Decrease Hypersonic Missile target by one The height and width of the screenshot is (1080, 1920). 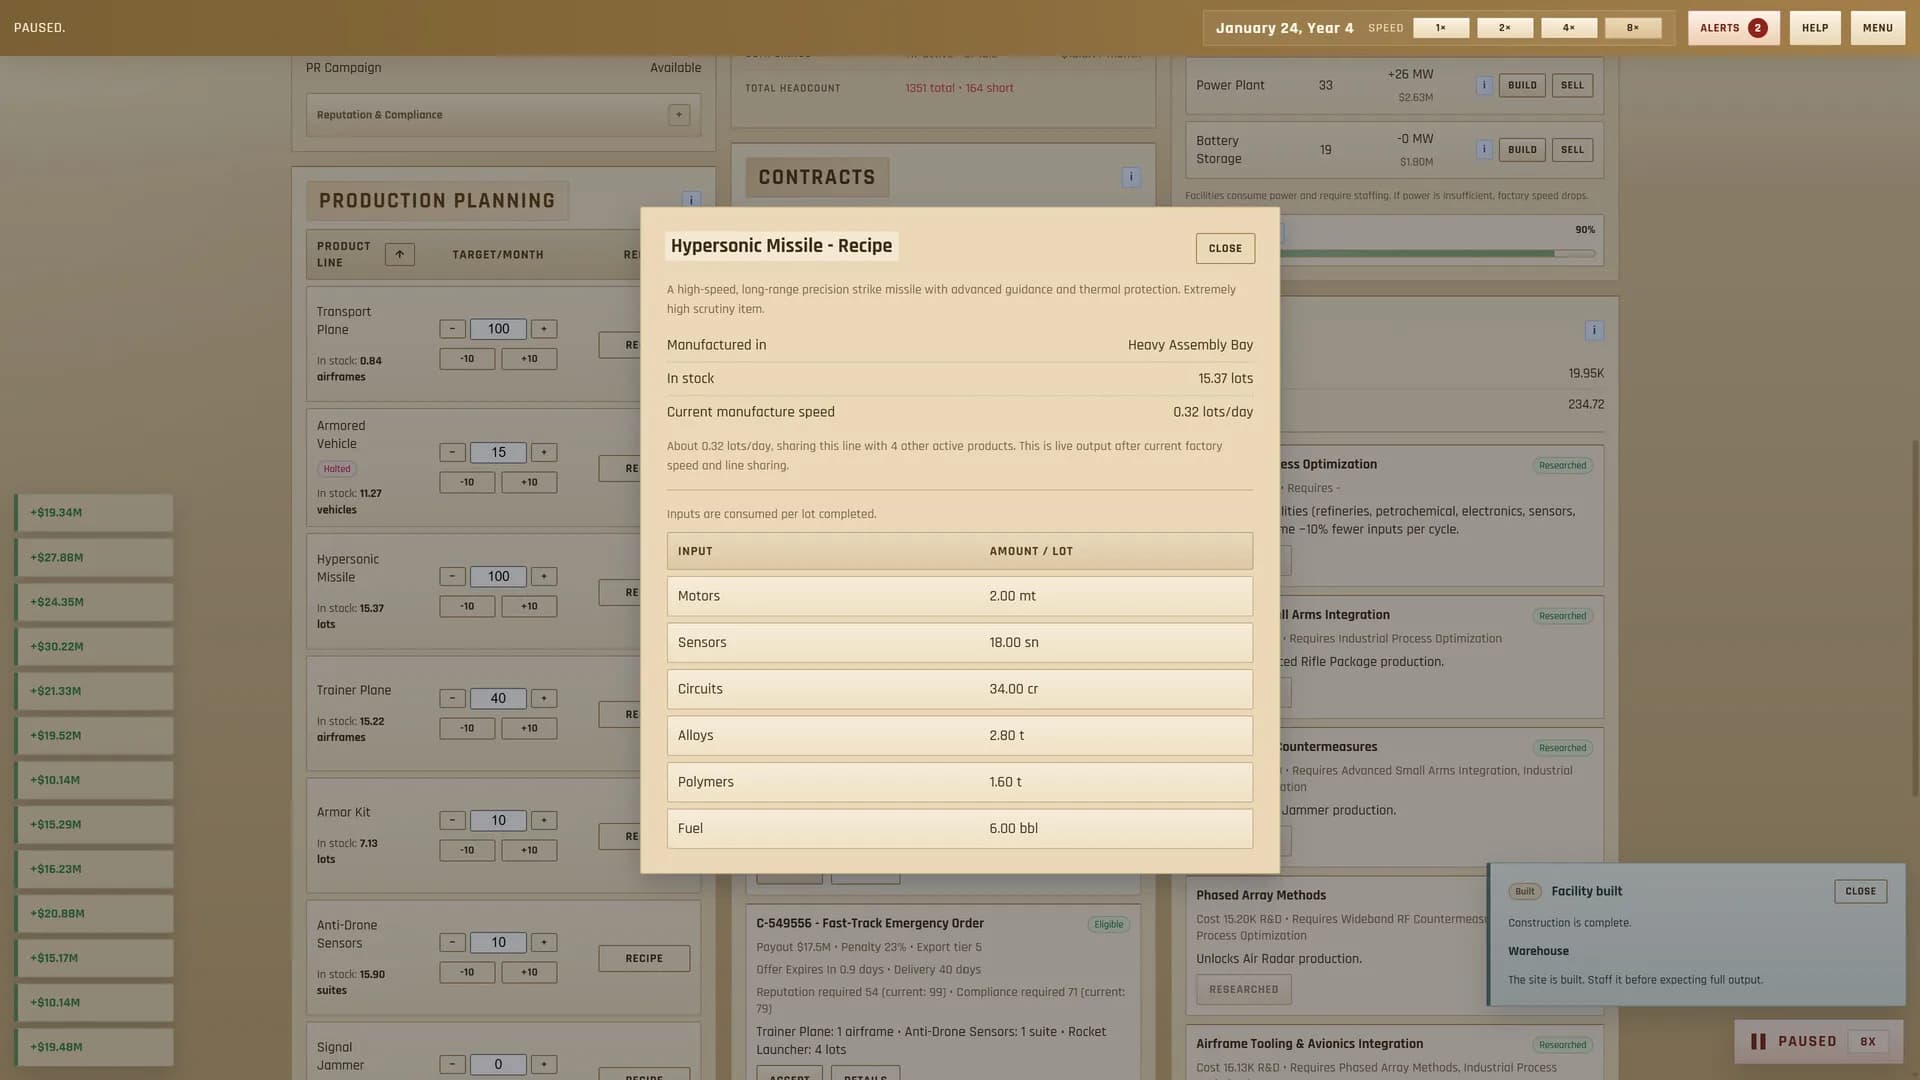(x=452, y=576)
